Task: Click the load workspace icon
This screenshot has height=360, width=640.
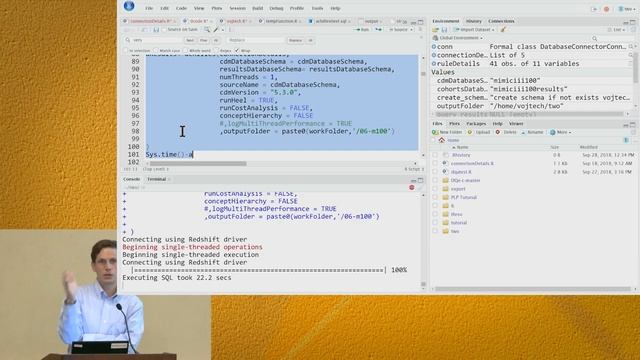Action: click(436, 30)
